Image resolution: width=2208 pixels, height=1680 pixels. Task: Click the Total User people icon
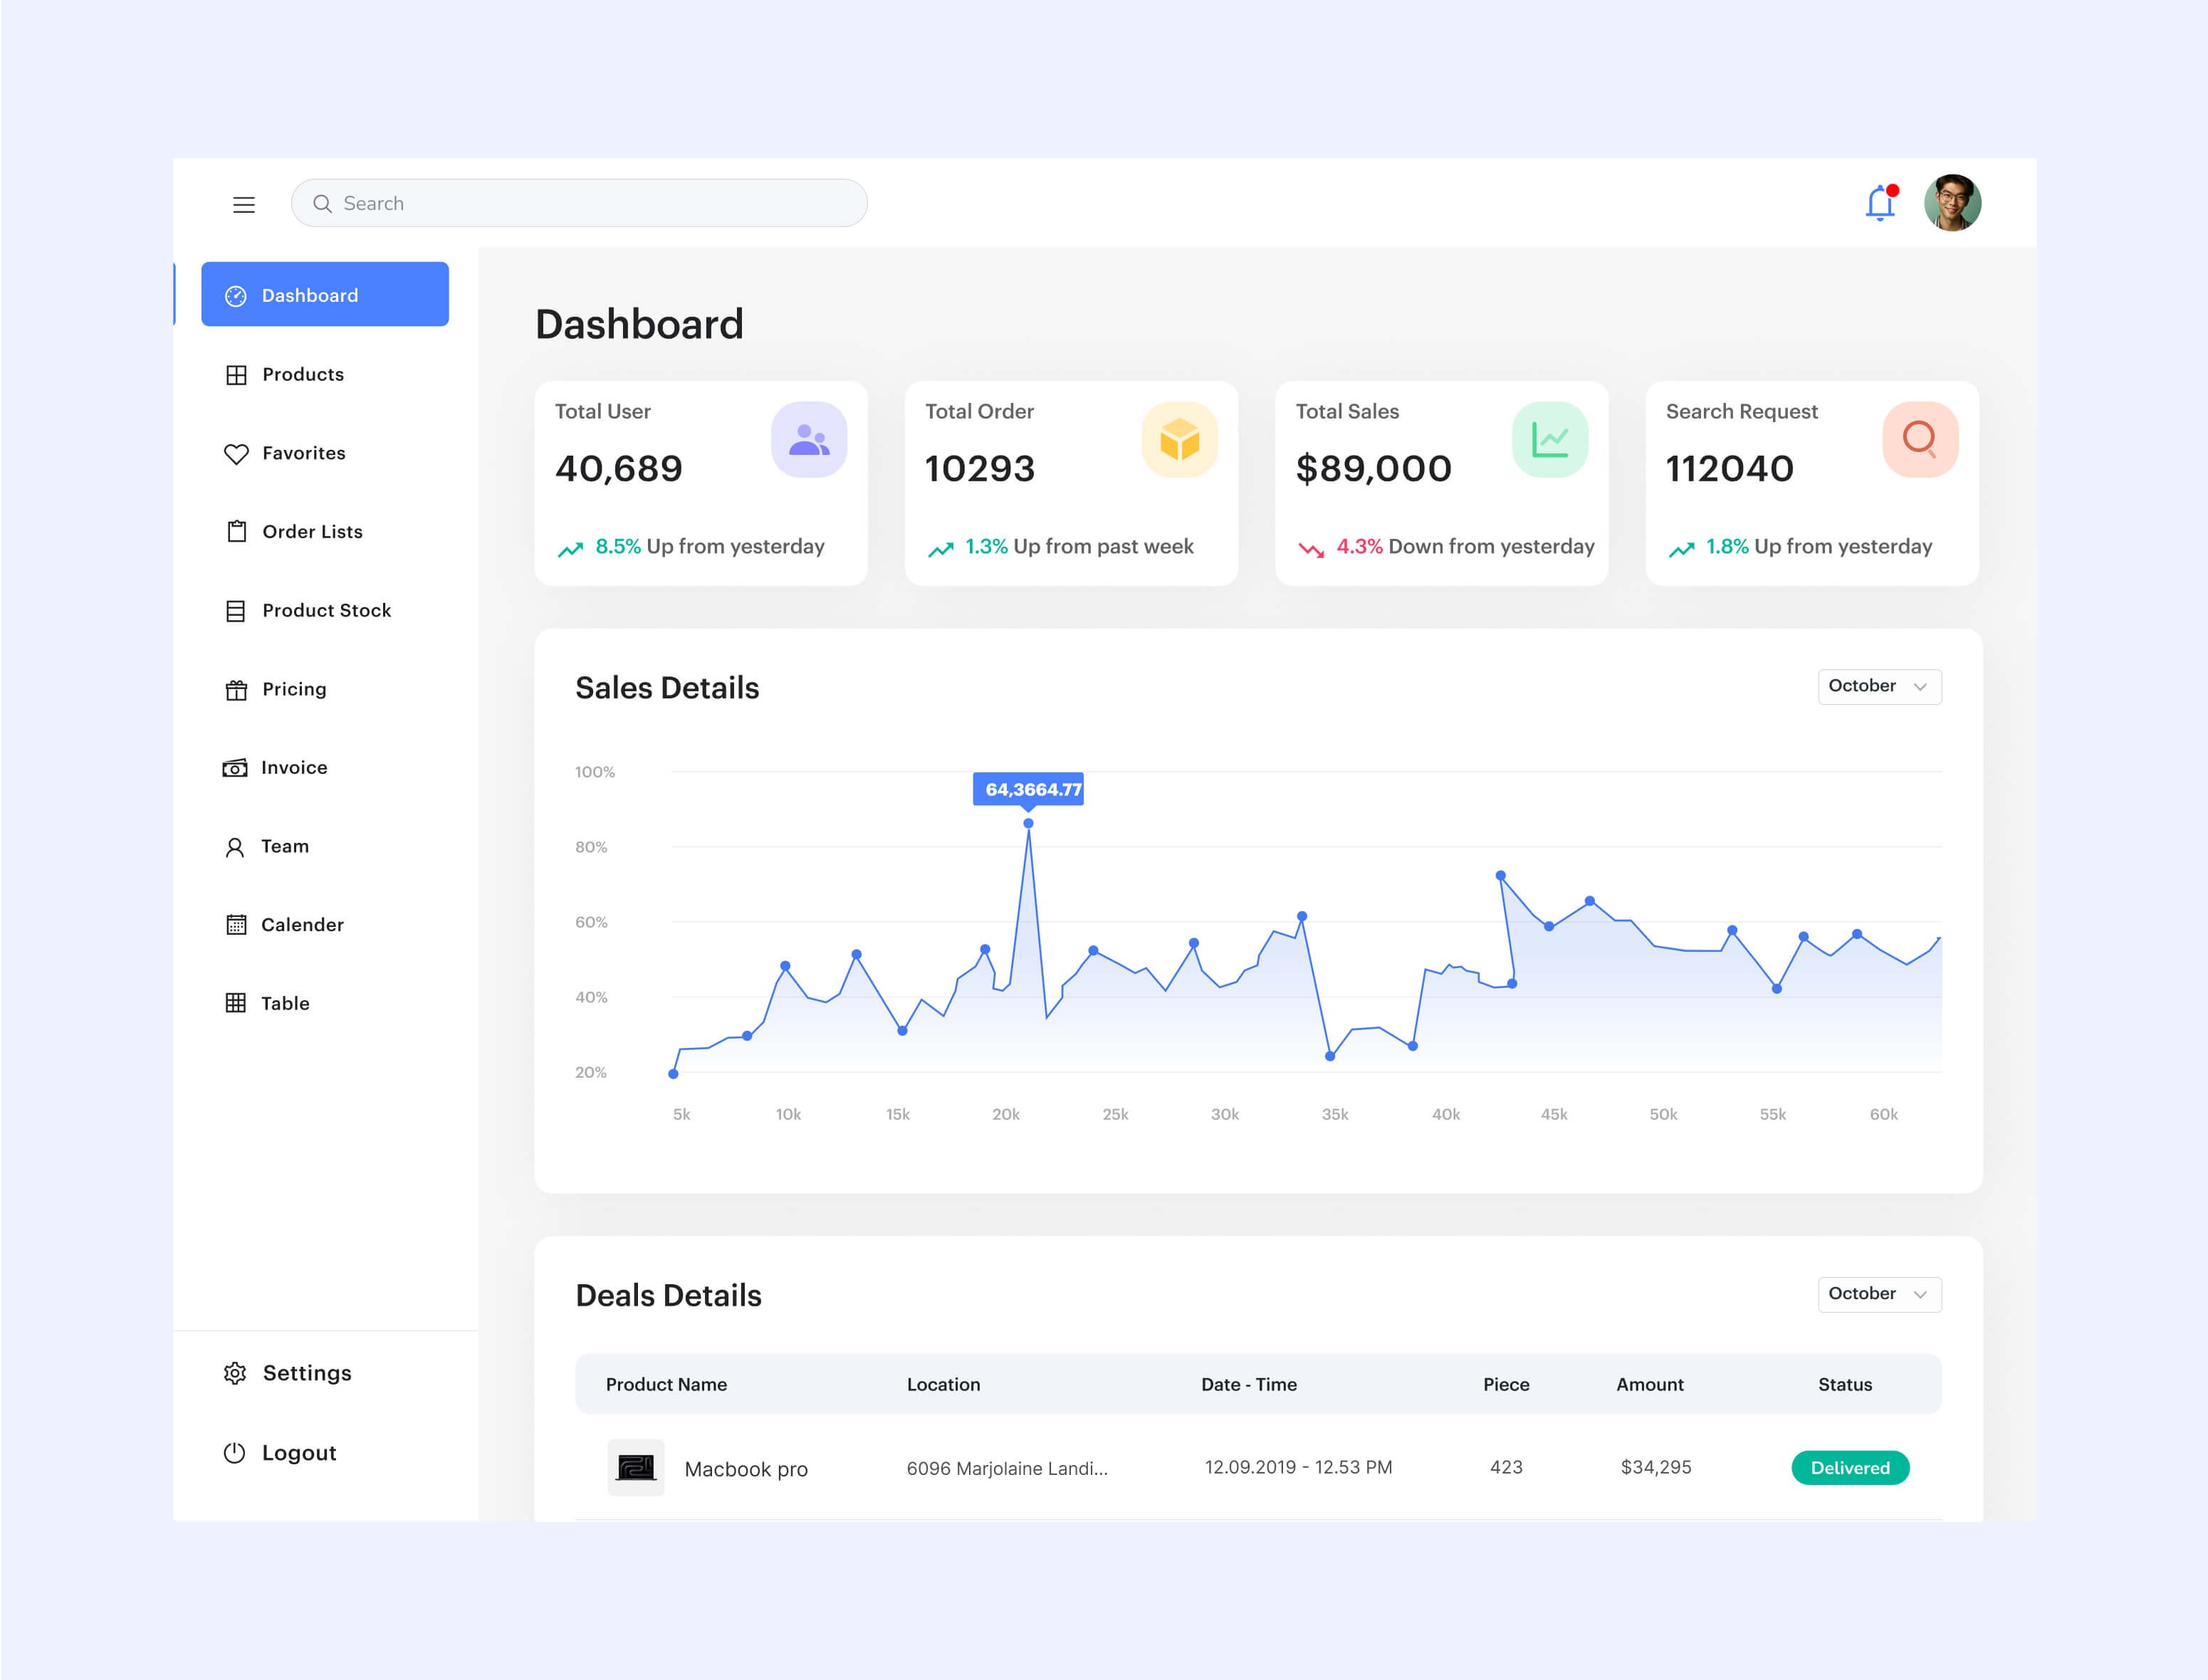809,440
